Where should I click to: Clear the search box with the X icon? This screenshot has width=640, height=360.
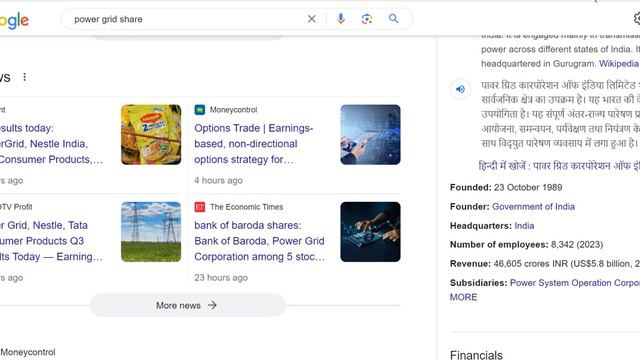(311, 19)
